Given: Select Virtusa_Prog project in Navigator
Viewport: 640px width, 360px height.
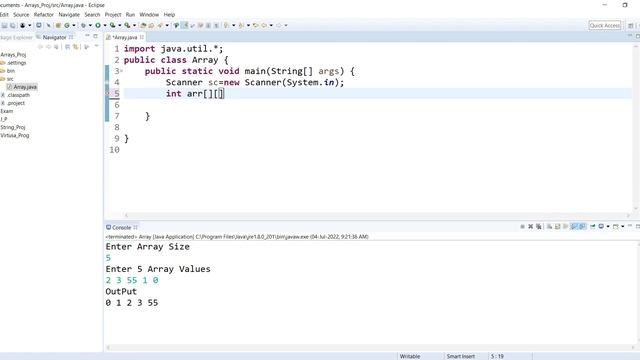Looking at the screenshot, I should 15,136.
